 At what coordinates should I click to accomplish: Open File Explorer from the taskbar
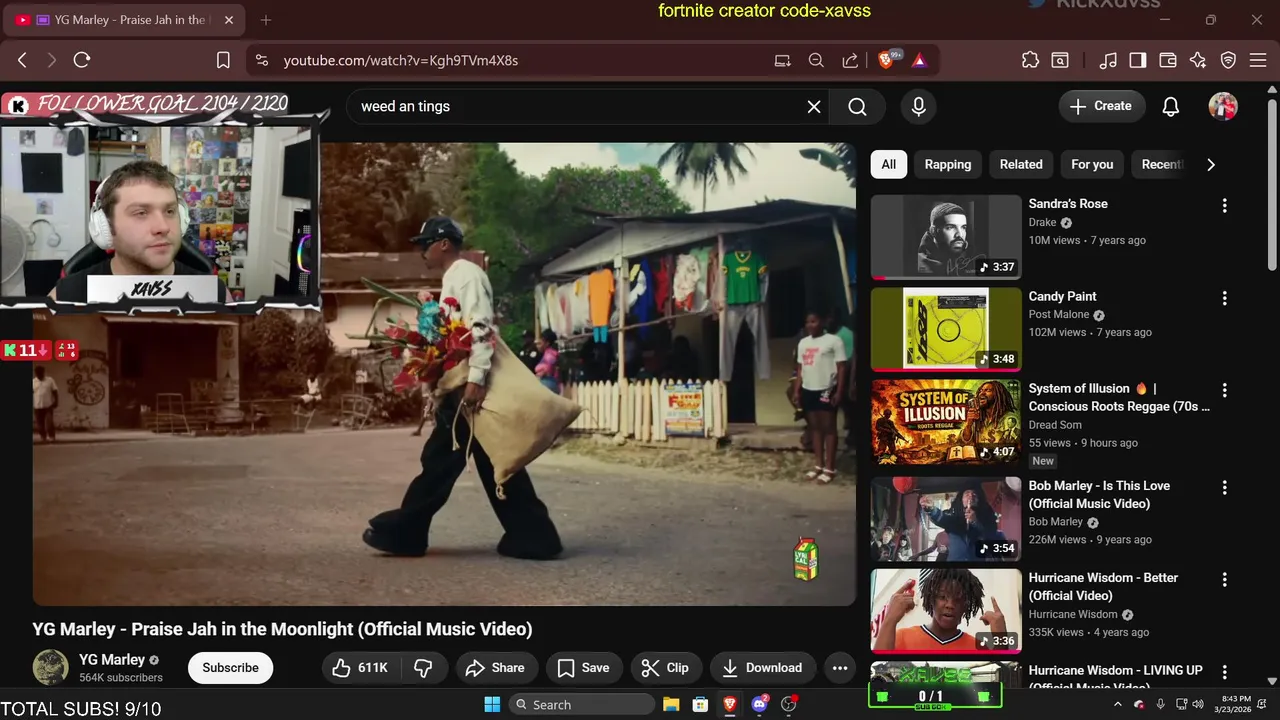(x=671, y=704)
